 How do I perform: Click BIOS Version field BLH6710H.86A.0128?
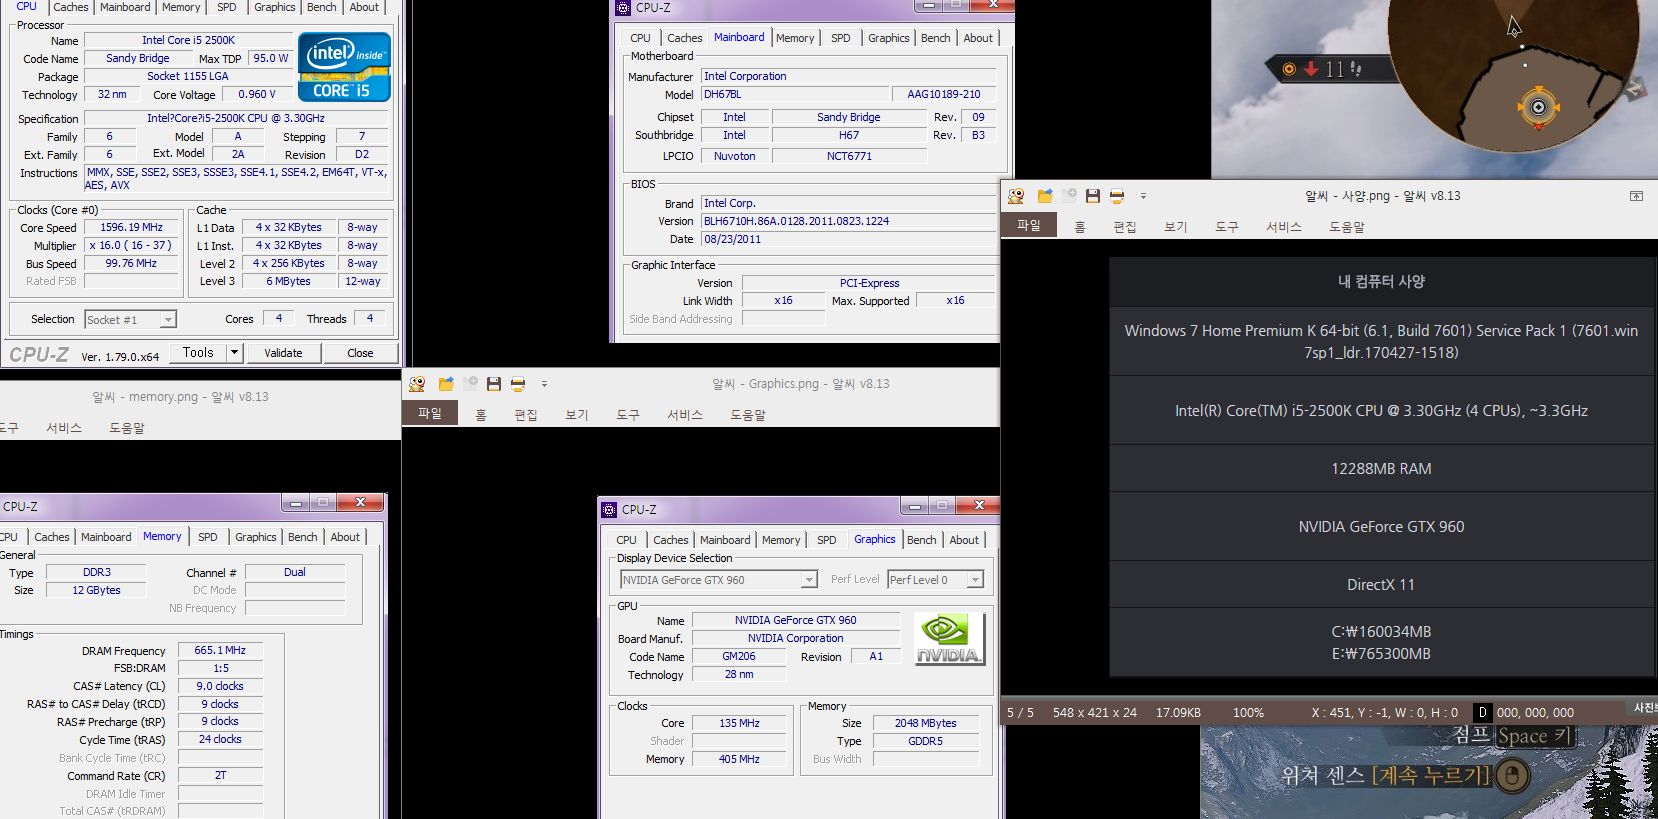click(x=848, y=222)
